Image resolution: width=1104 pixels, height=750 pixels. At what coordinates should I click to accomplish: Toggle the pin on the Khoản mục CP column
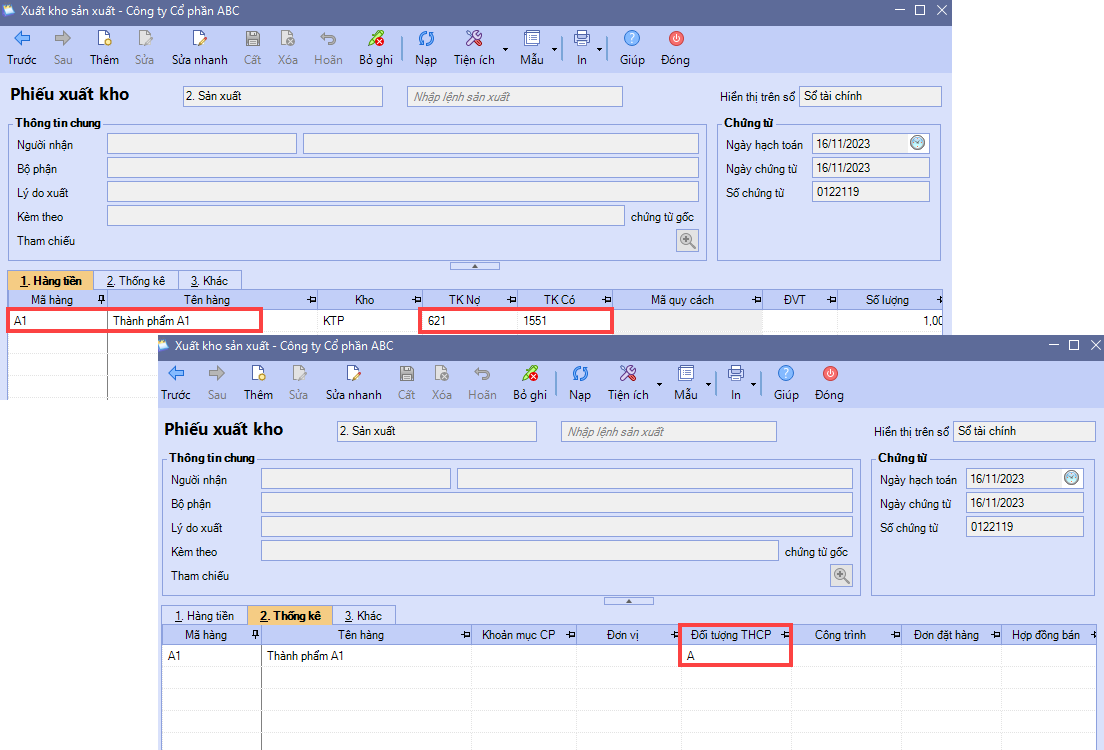click(x=570, y=635)
